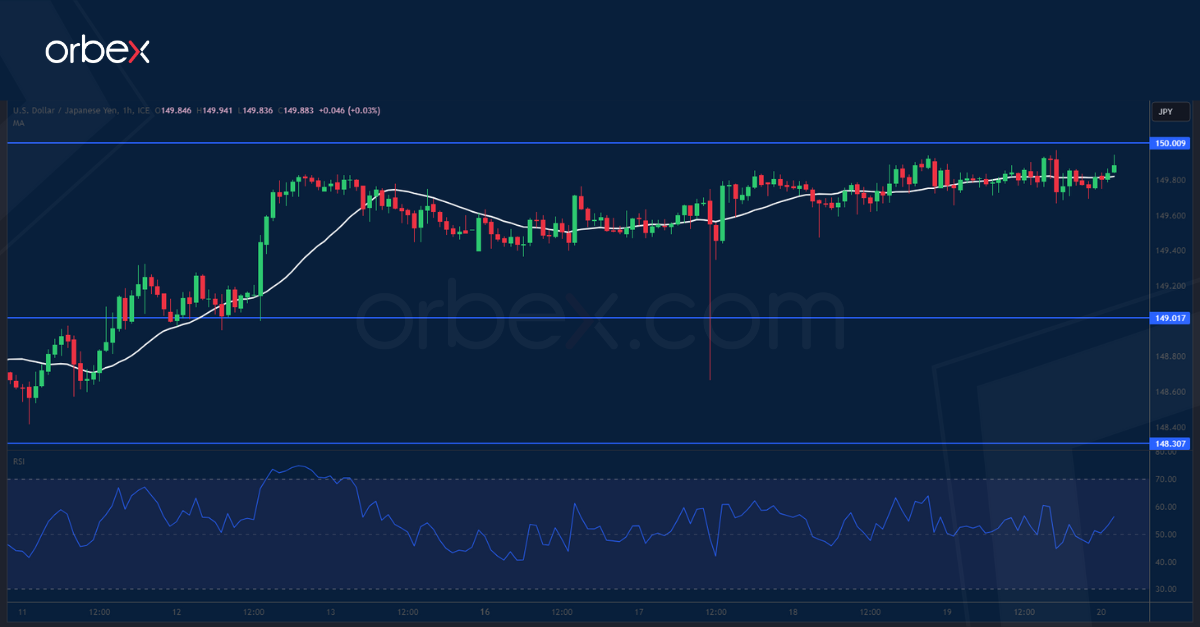
Task: Click the 150.009 price level tag
Action: [x=1170, y=143]
